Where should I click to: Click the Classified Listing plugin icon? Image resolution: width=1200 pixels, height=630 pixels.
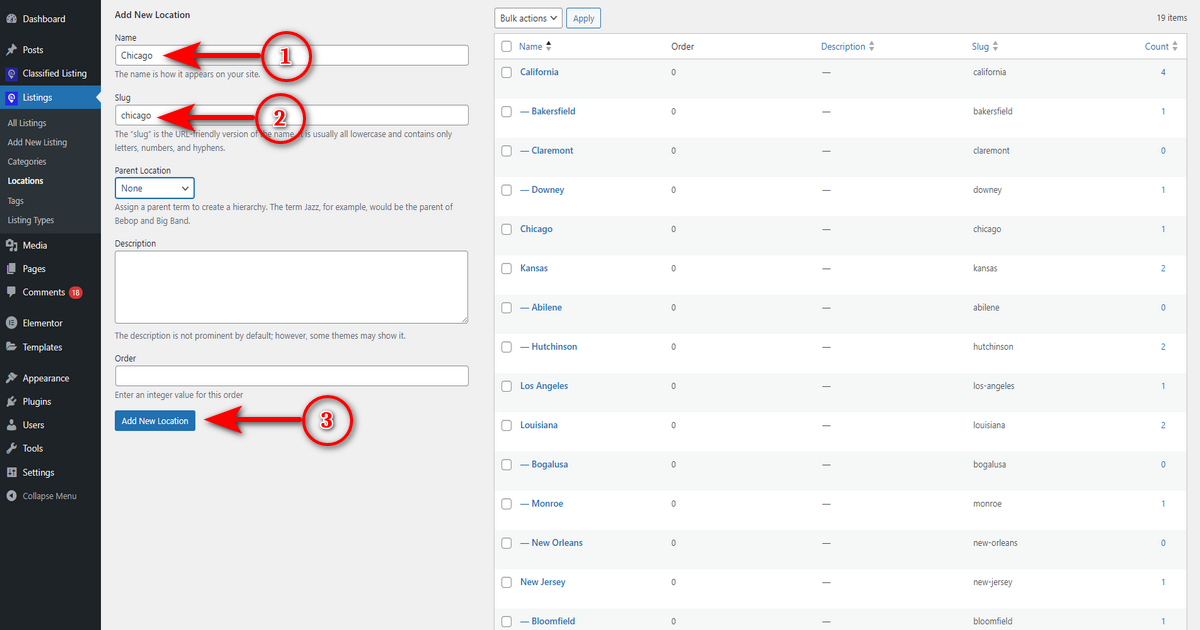coord(11,74)
